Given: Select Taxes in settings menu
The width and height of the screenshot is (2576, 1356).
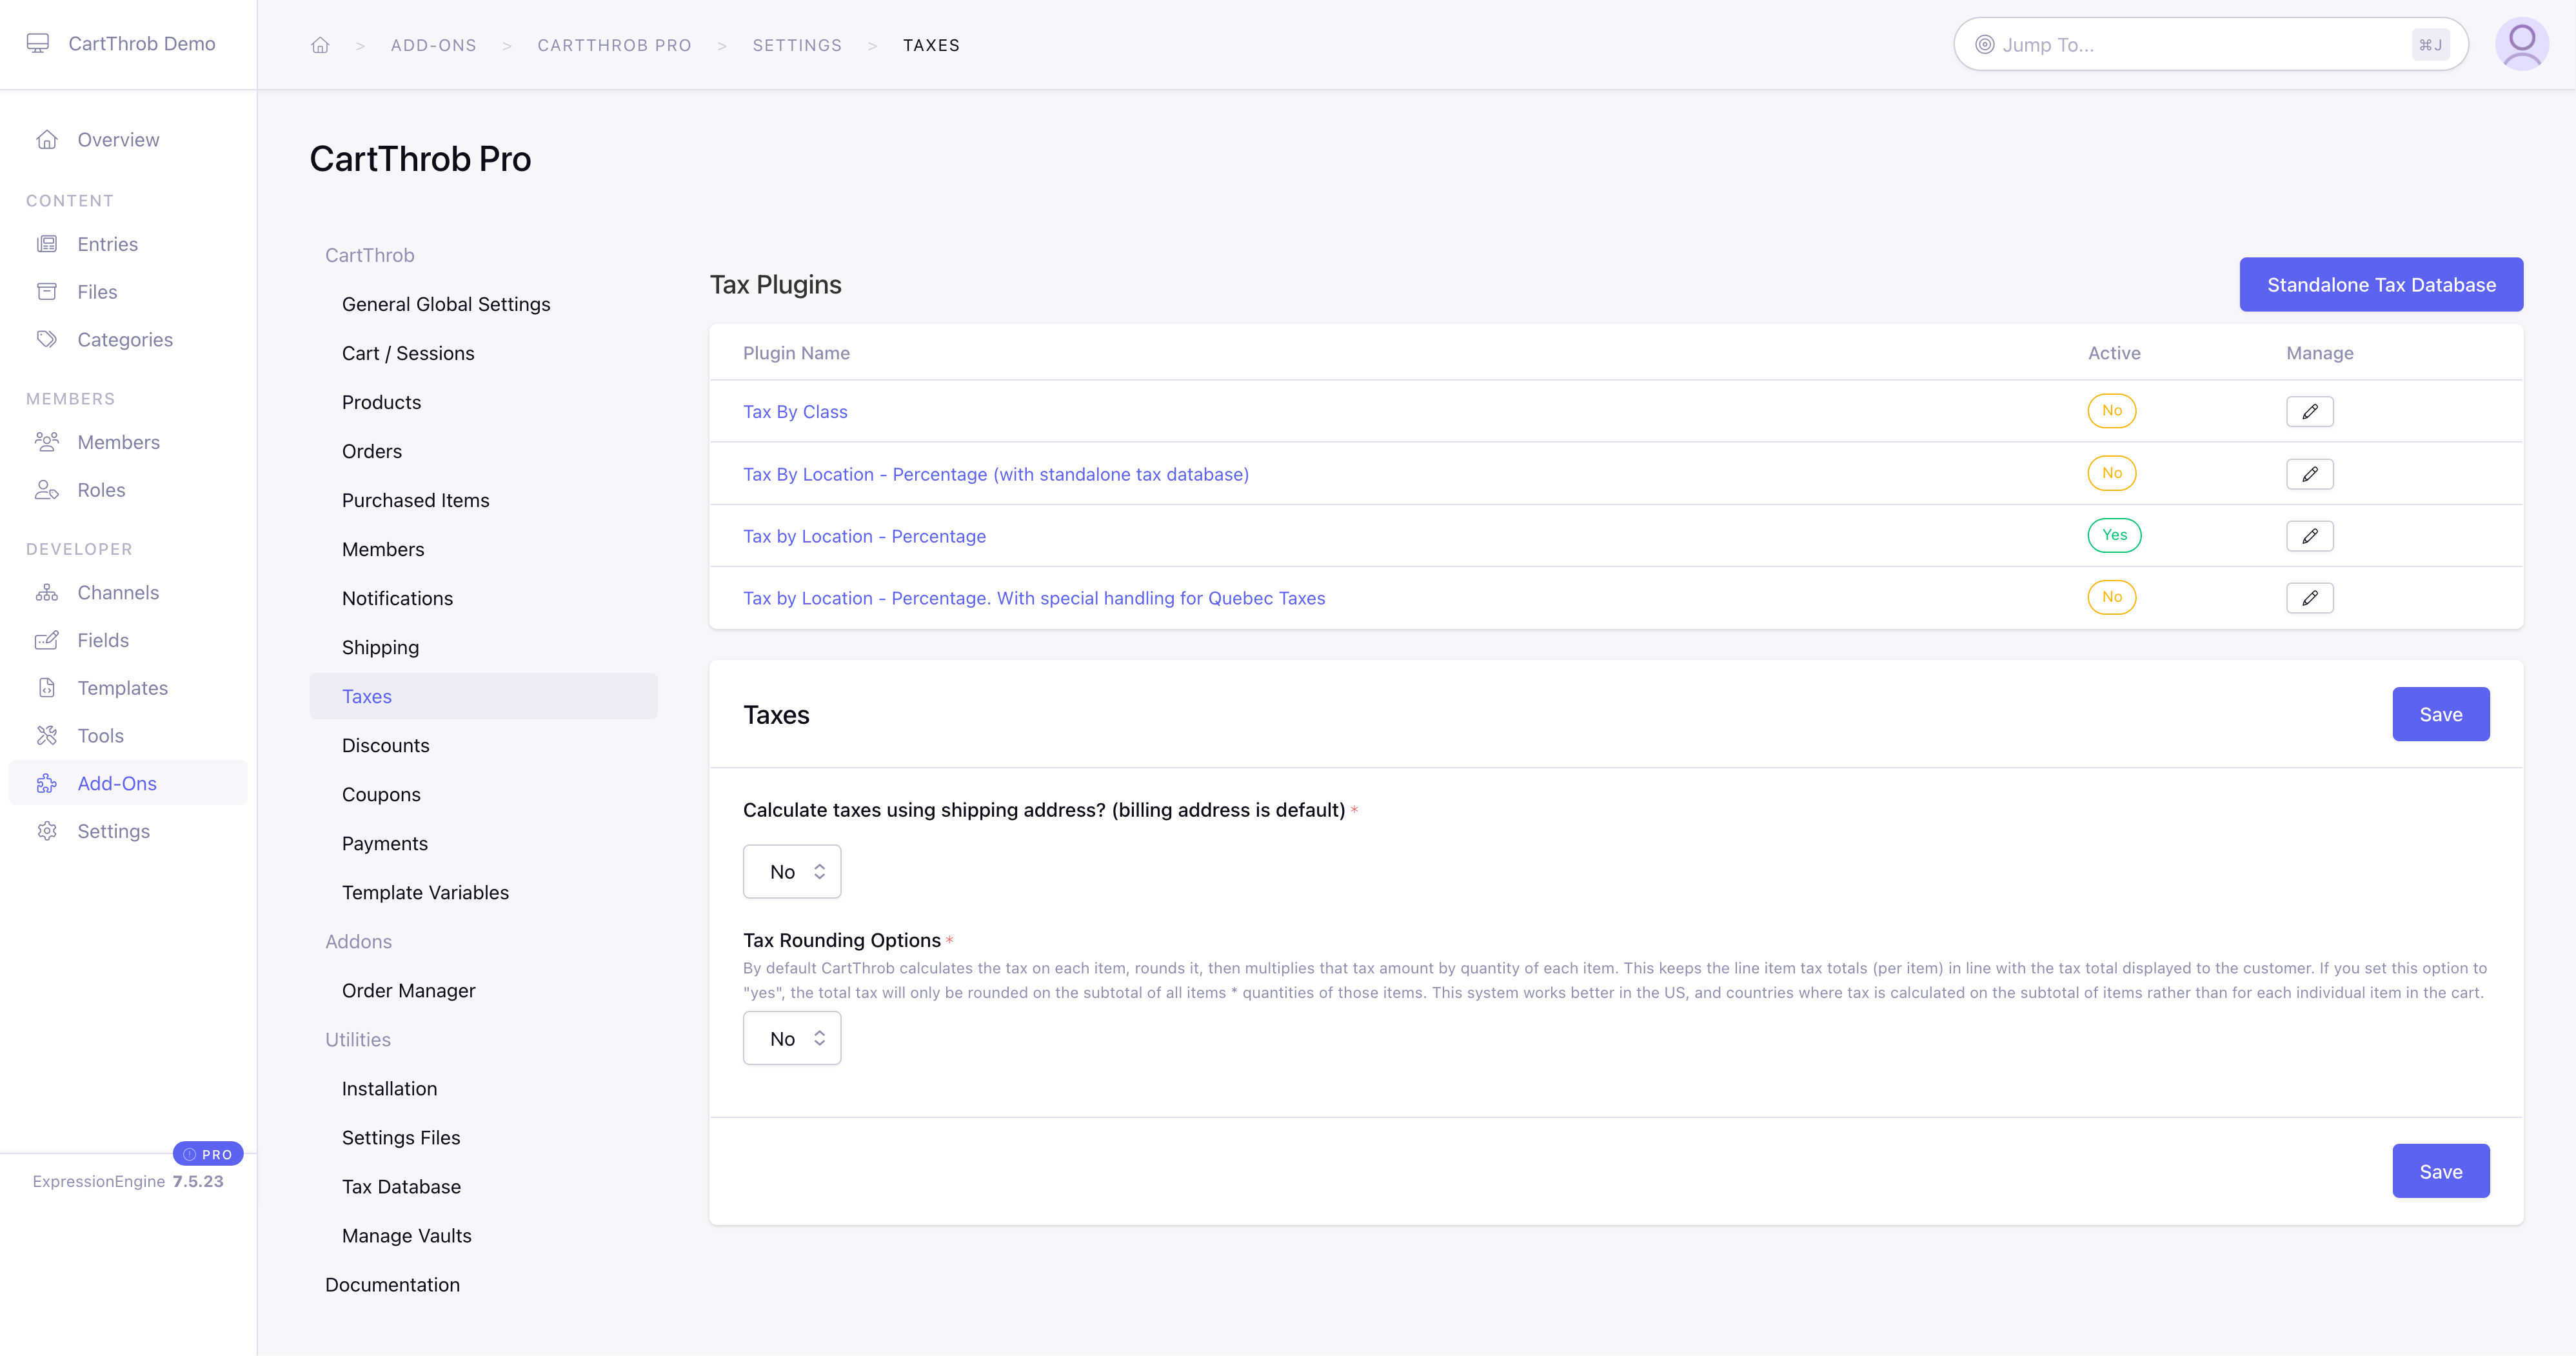Looking at the screenshot, I should click(x=483, y=696).
